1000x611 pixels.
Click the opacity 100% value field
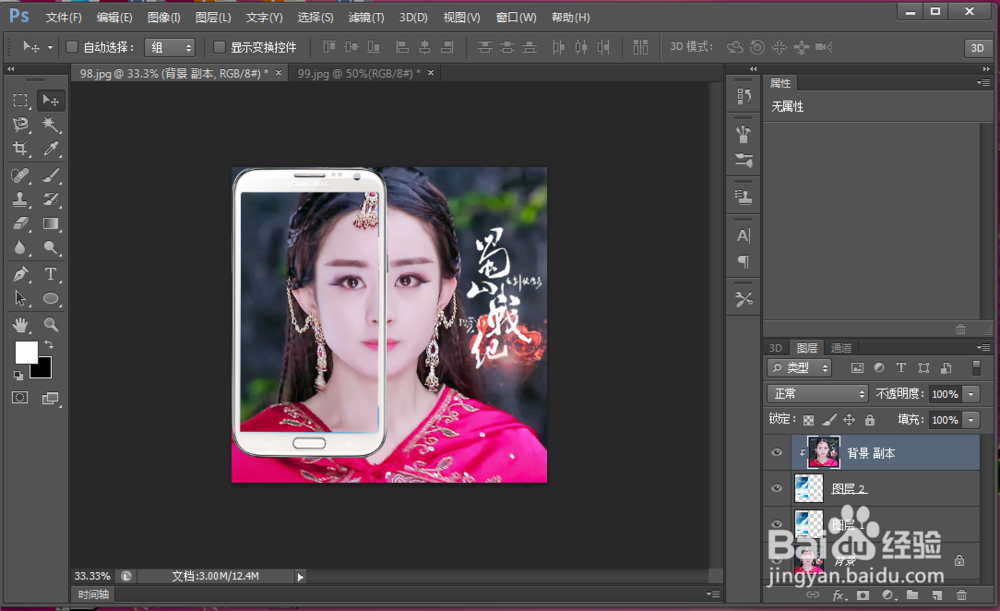coord(945,394)
